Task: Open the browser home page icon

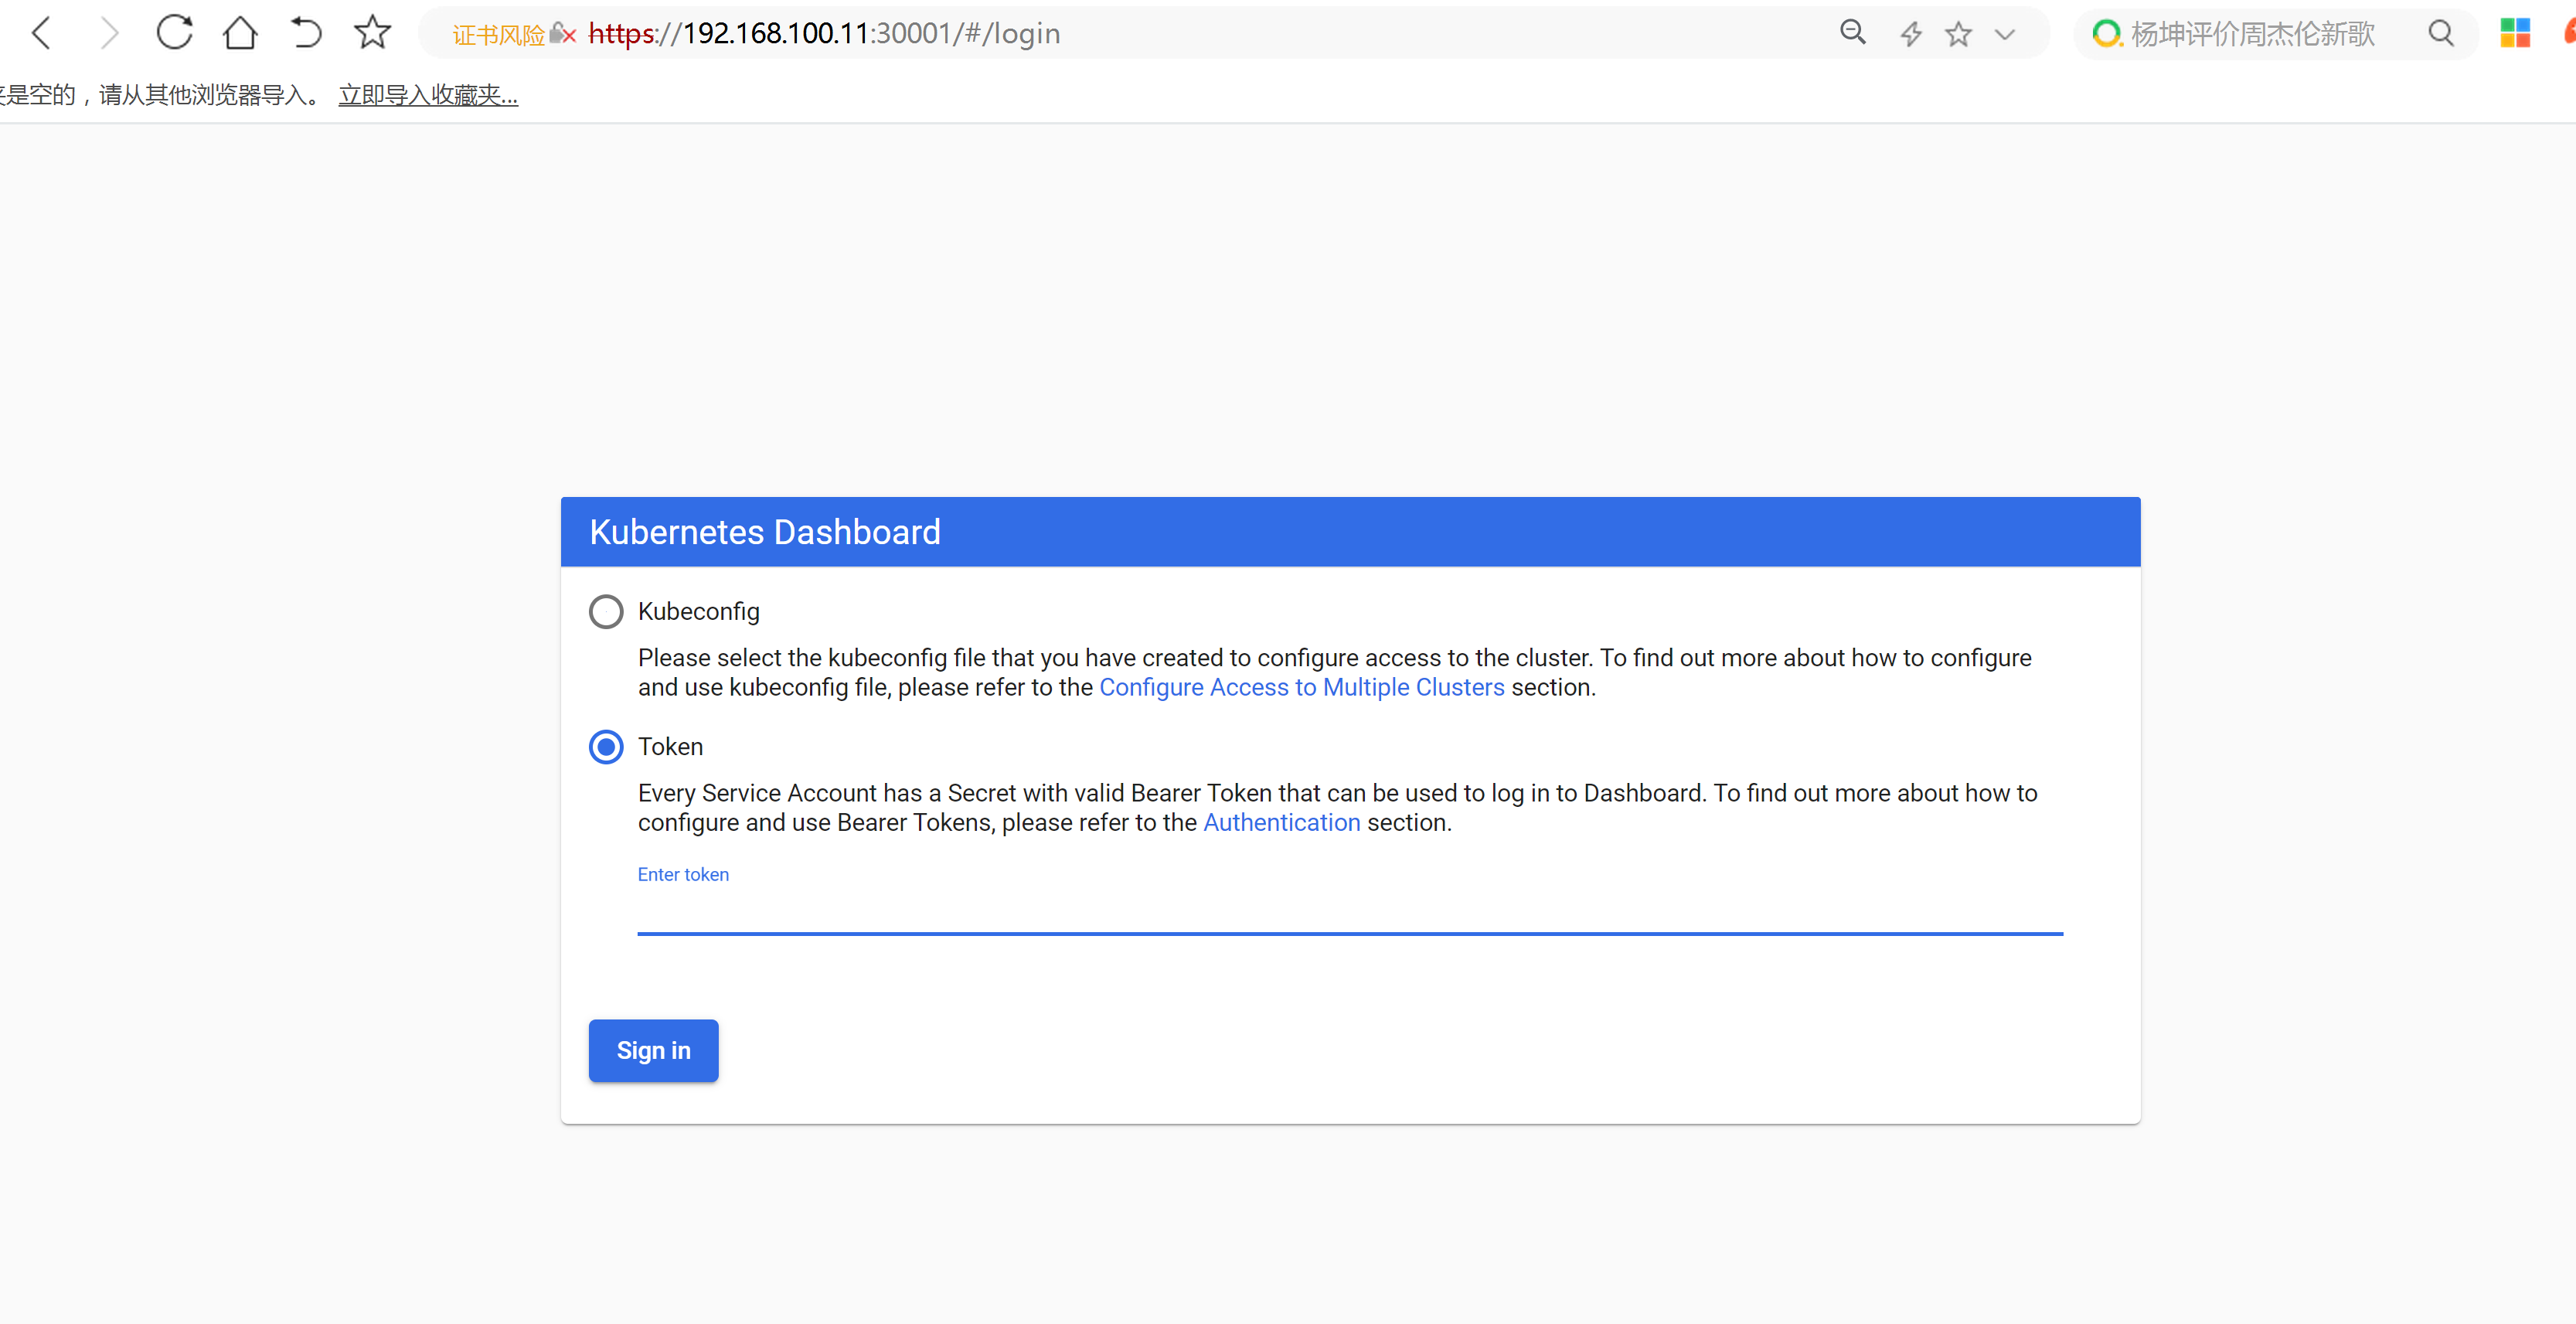Action: [x=240, y=33]
